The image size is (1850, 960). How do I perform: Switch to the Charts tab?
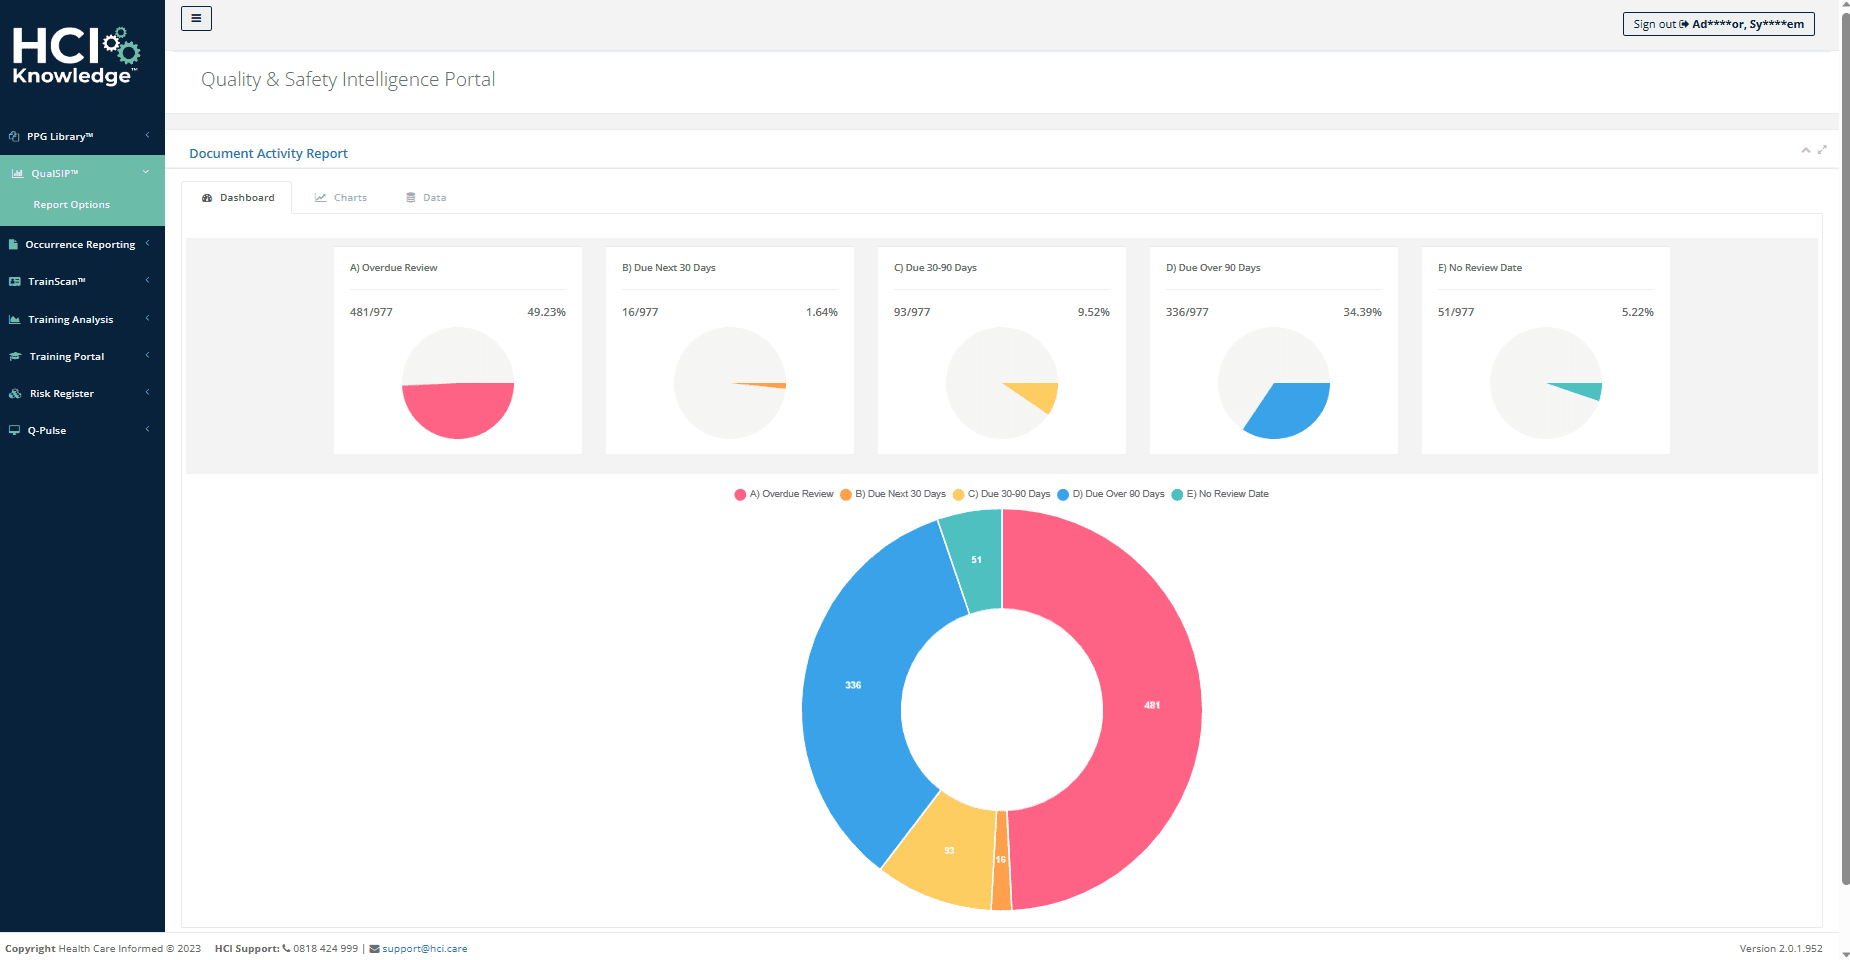point(341,198)
